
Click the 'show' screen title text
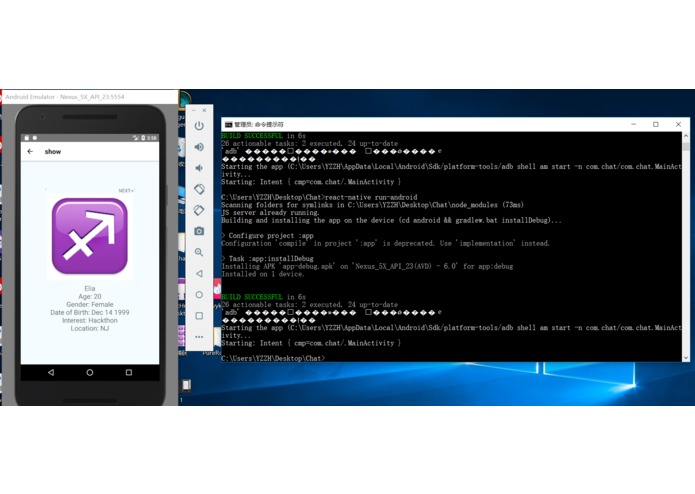click(x=53, y=152)
